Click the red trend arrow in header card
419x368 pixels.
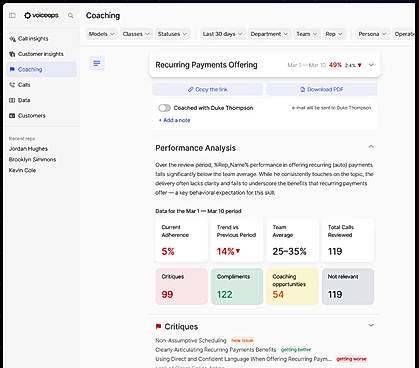tap(359, 65)
